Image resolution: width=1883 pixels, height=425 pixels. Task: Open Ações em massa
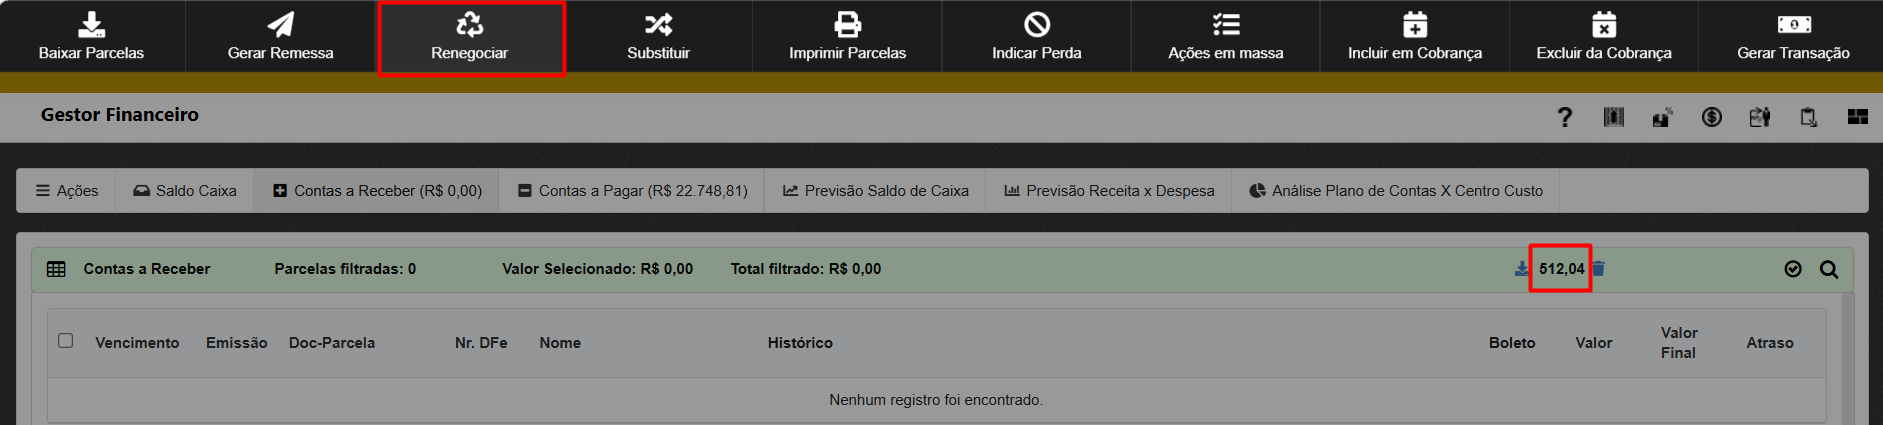point(1225,37)
